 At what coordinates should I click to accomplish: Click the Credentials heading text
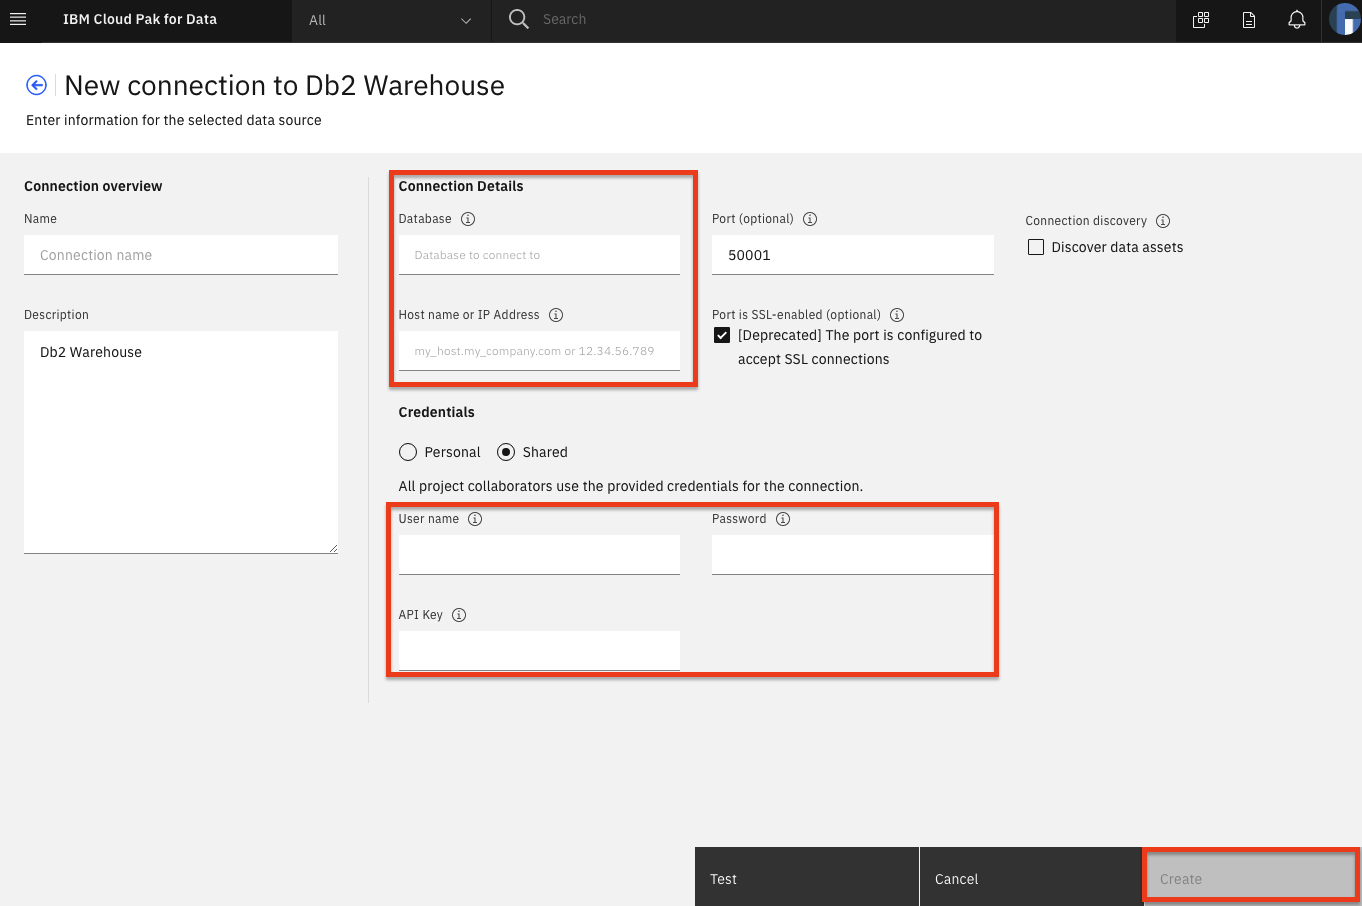(x=437, y=412)
